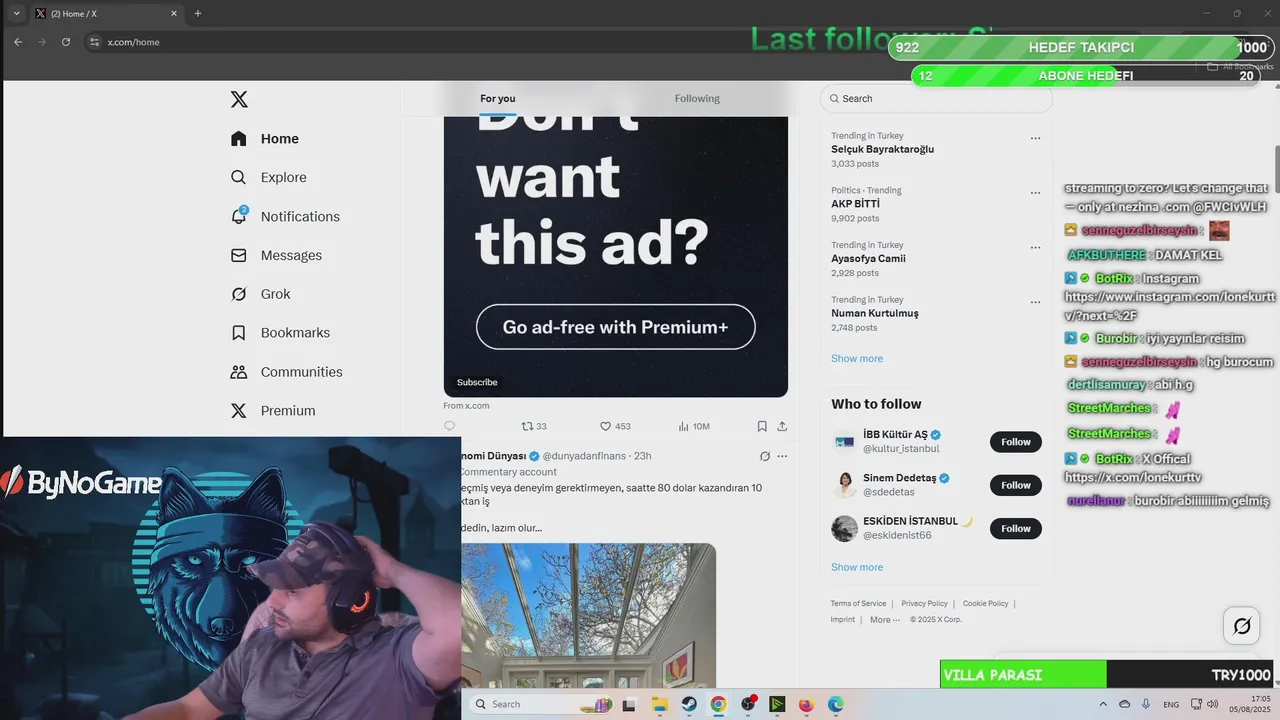Click Show more under trending topics
1280x720 pixels.
(x=857, y=358)
